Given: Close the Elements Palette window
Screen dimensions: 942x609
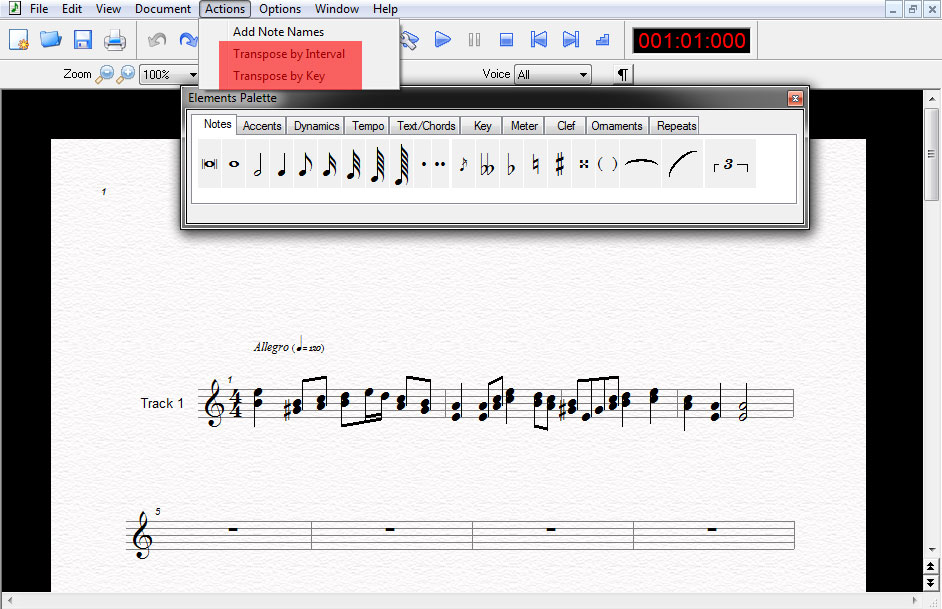Looking at the screenshot, I should point(795,98).
